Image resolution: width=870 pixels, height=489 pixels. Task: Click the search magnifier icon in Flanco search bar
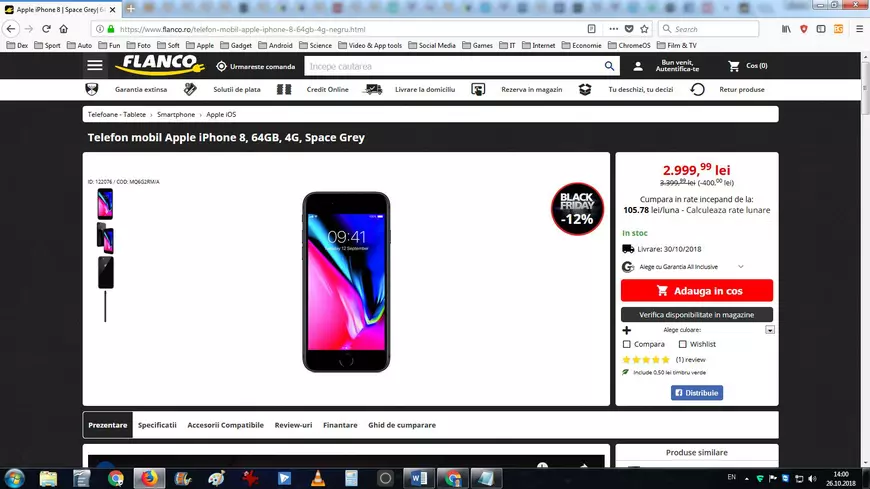(x=609, y=66)
